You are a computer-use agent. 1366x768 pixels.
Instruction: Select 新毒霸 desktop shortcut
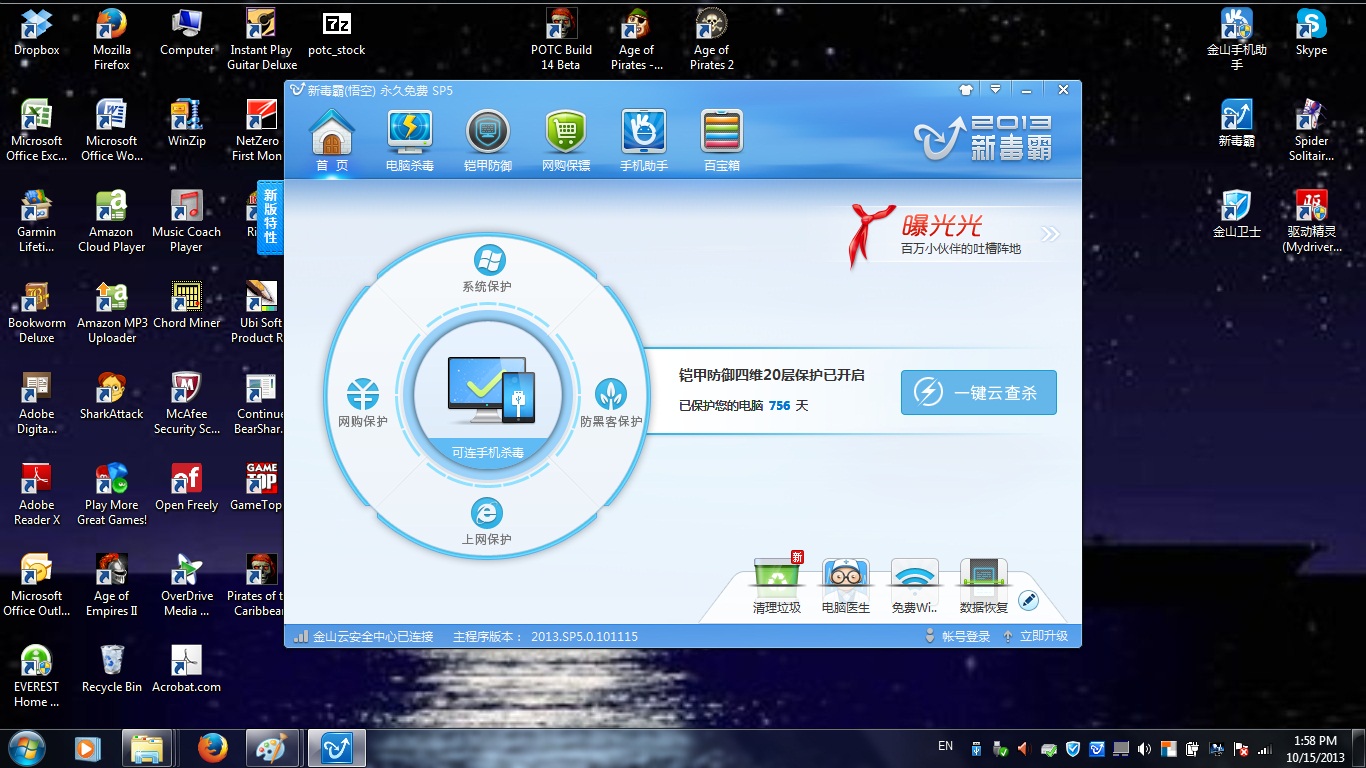(1236, 124)
